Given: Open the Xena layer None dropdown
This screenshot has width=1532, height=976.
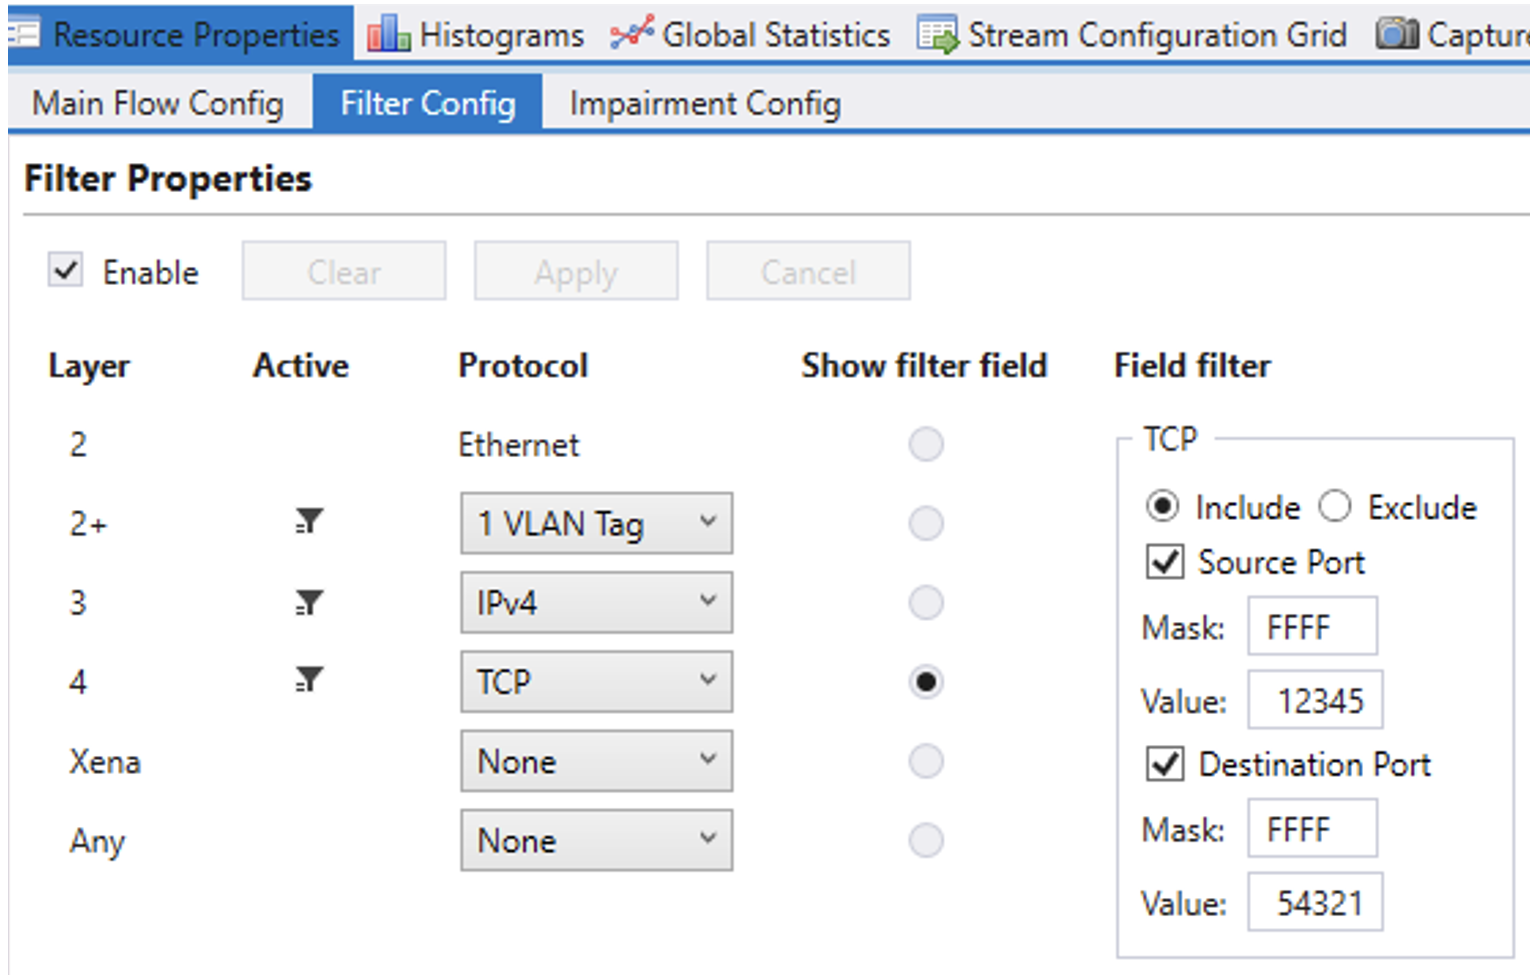Looking at the screenshot, I should click(x=596, y=761).
